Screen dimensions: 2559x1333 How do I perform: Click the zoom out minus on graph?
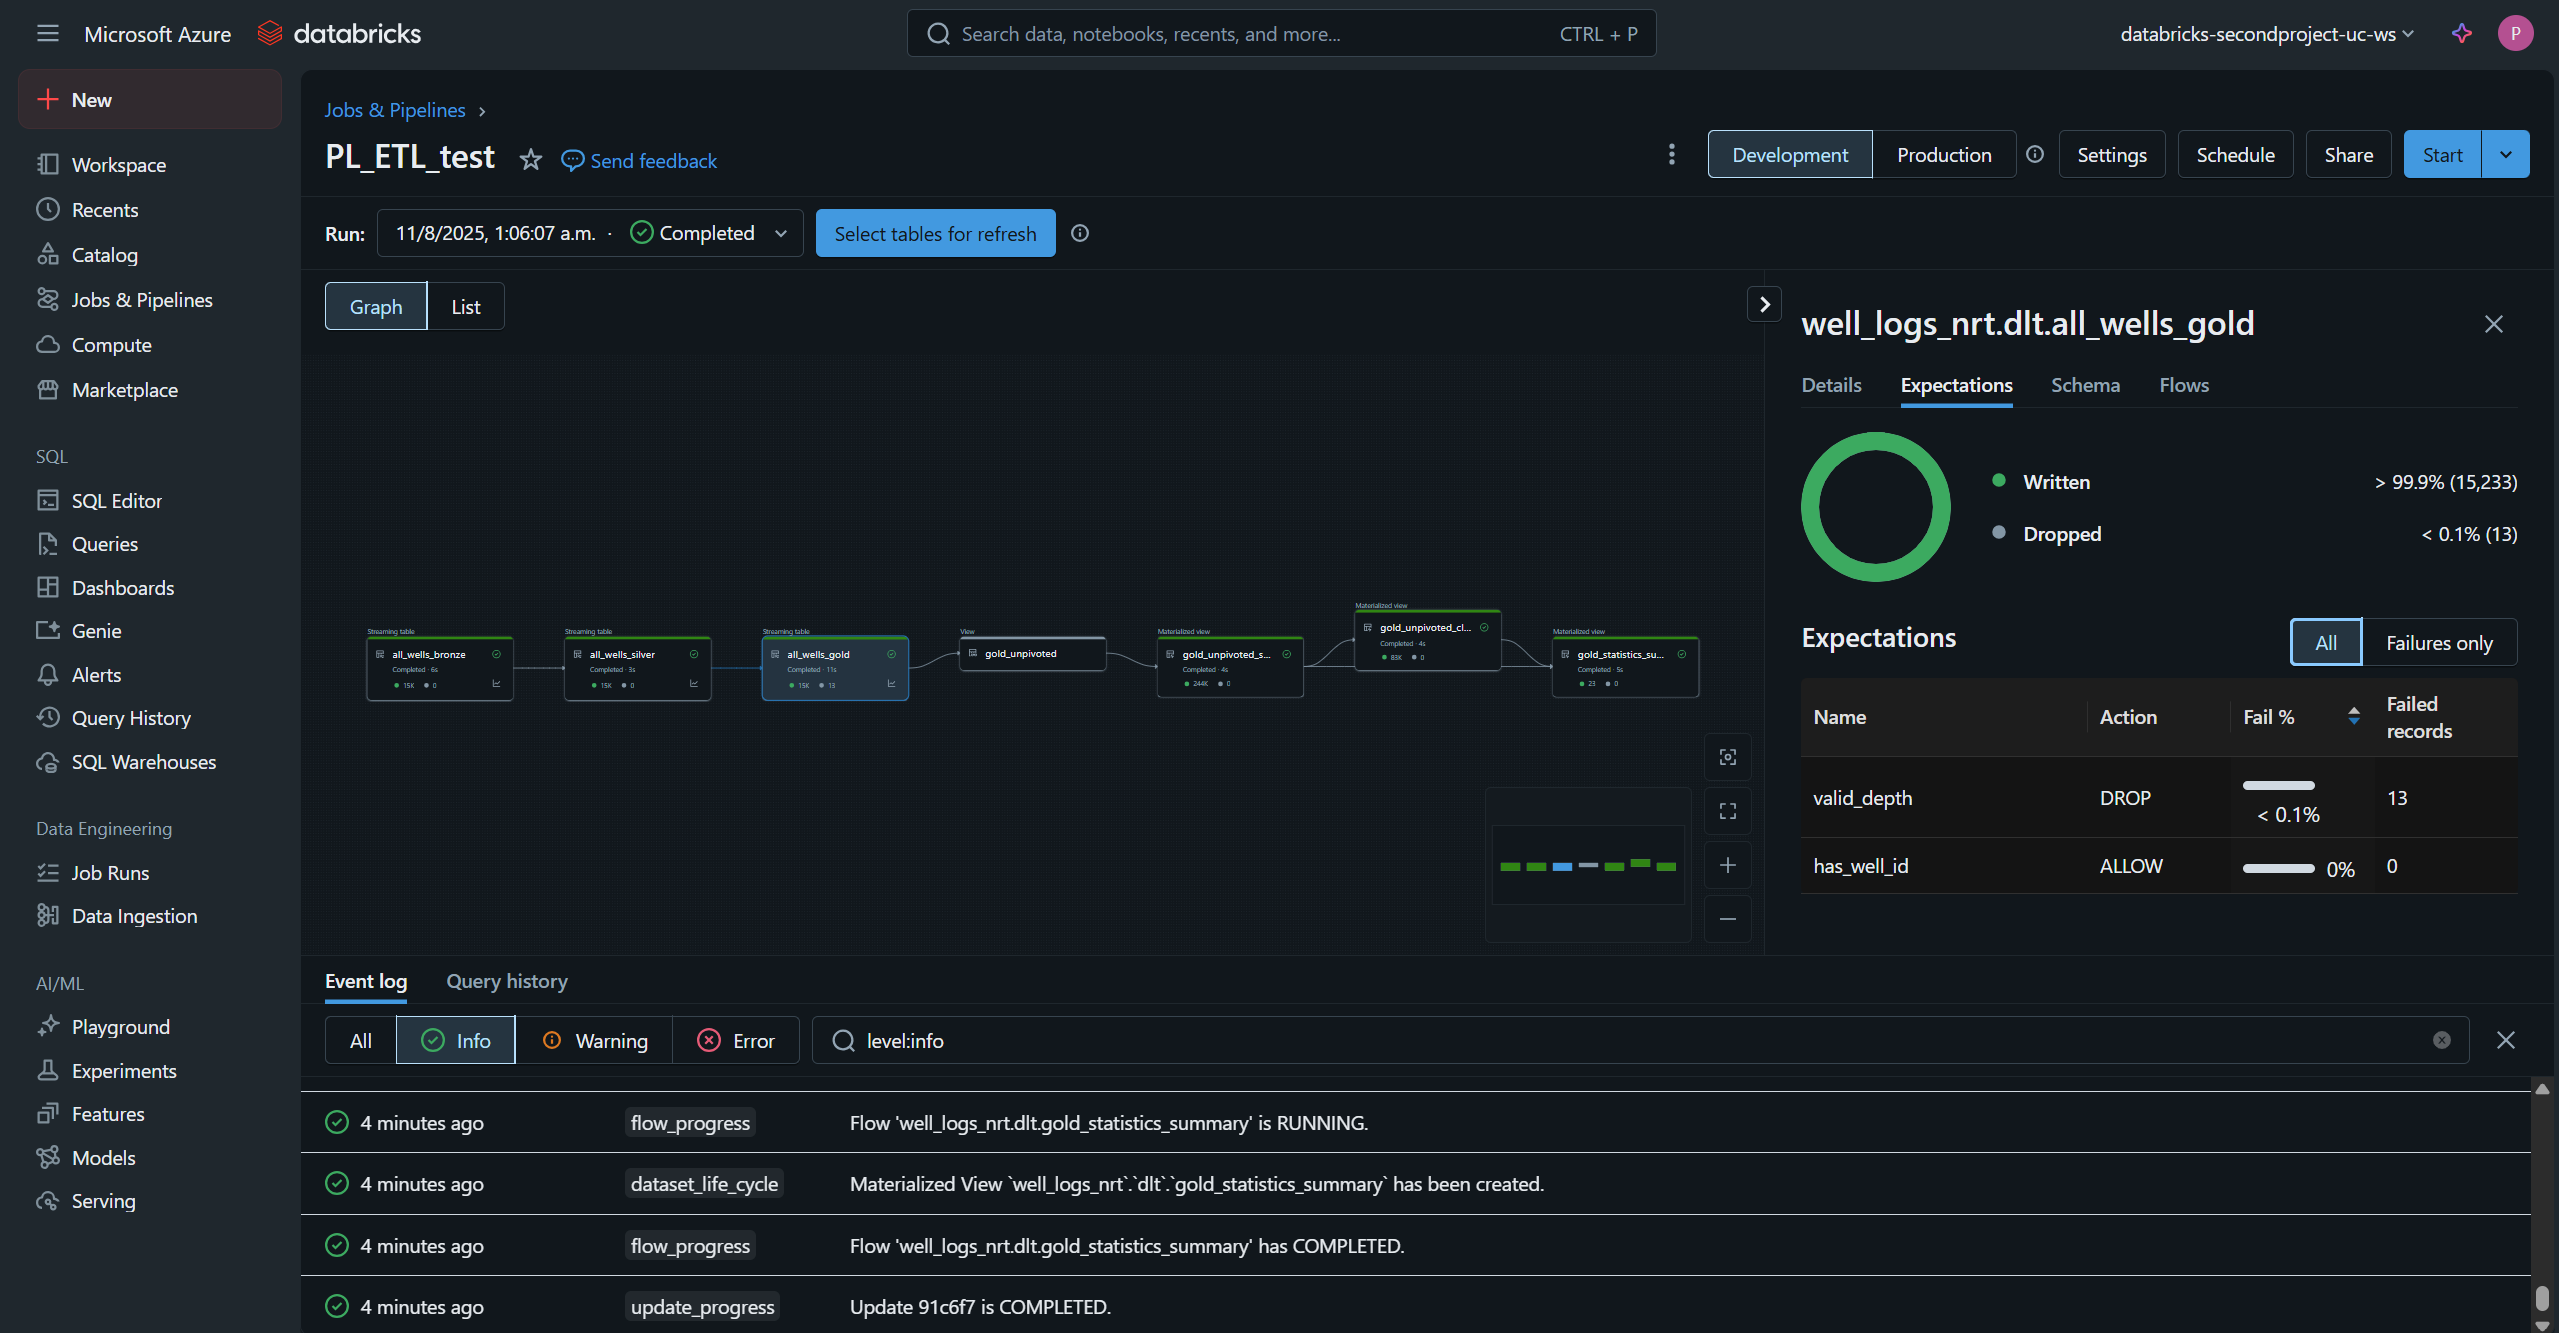click(1727, 919)
